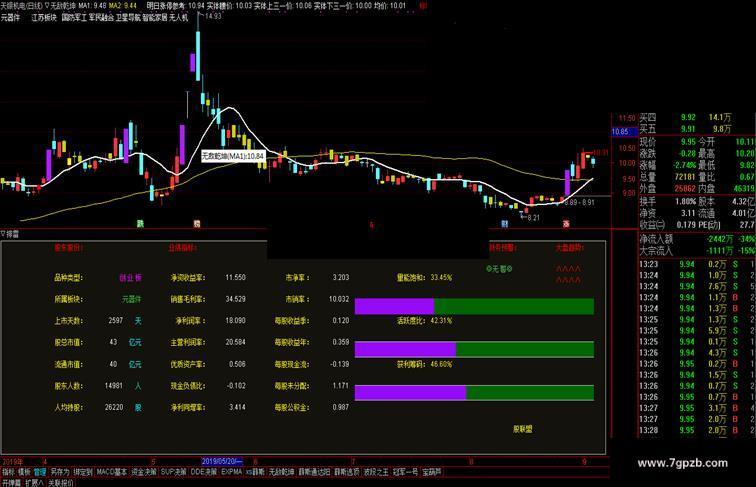Switch to the 无敌乾坤 indicator tab
This screenshot has width=756, height=487.
[x=282, y=472]
